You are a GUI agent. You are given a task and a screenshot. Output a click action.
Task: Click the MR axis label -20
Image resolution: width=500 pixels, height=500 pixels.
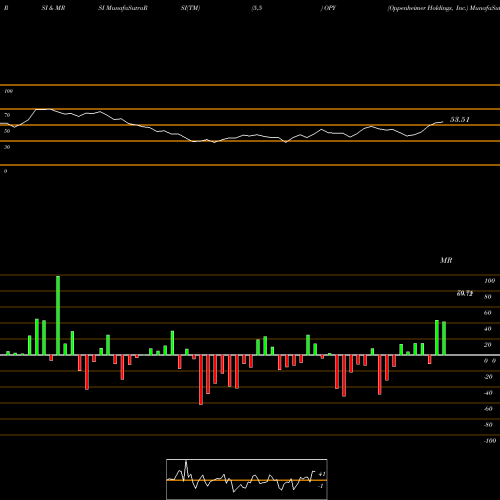(488, 377)
